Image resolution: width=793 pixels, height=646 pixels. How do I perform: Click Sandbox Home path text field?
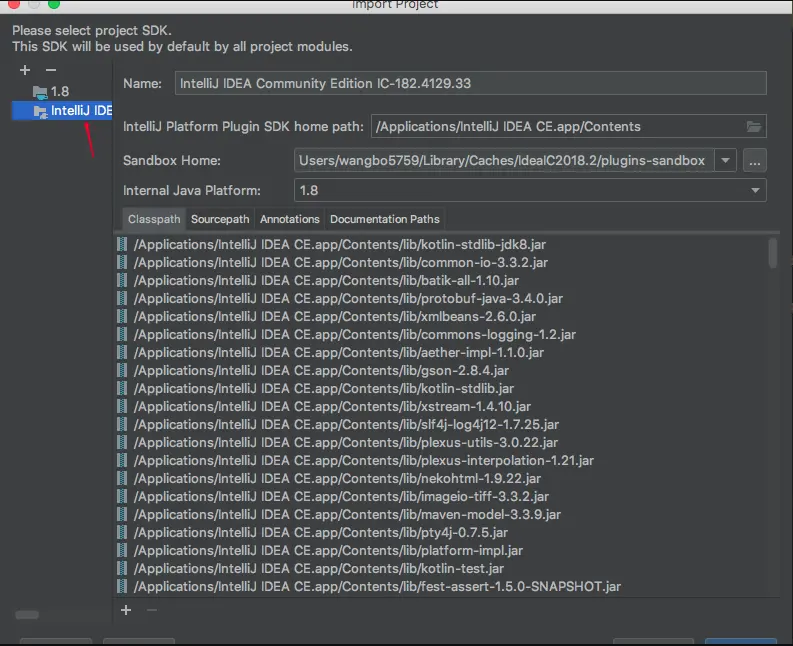tap(504, 161)
